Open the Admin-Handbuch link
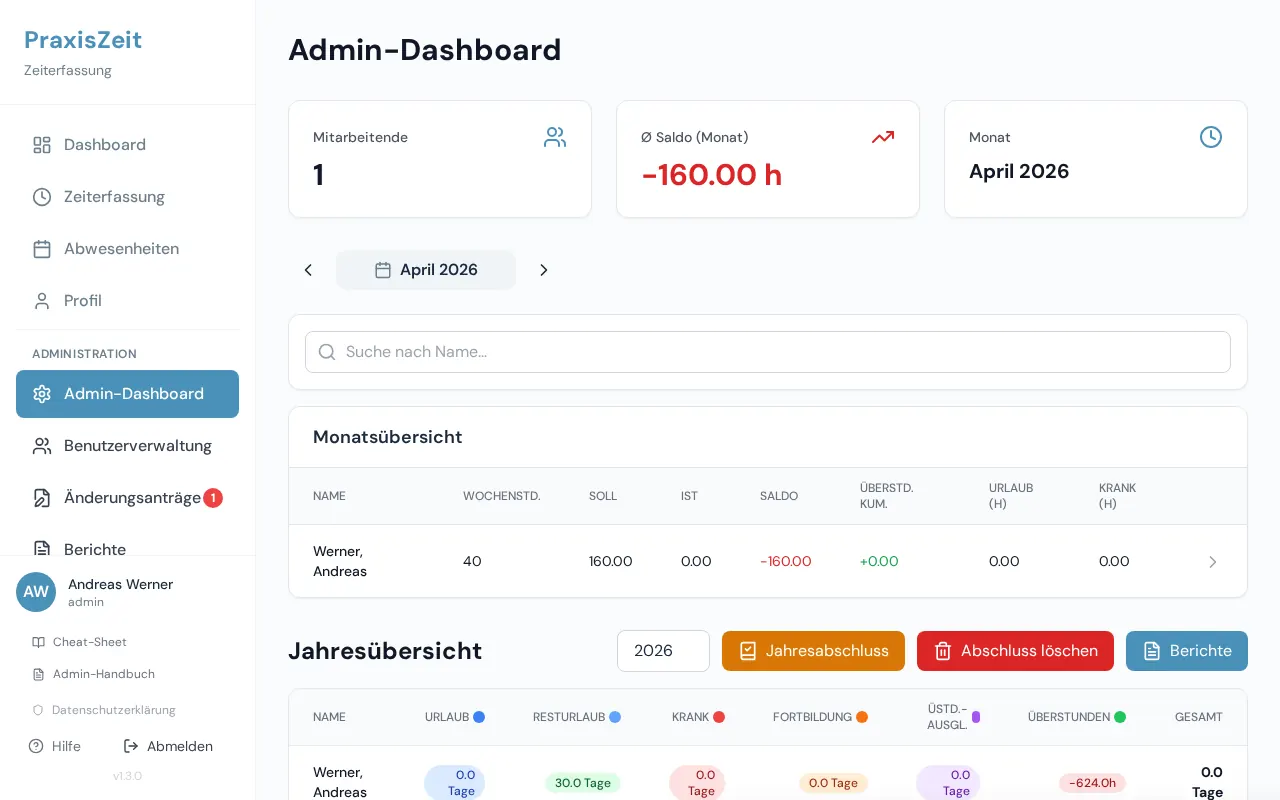The image size is (1280, 800). point(94,674)
